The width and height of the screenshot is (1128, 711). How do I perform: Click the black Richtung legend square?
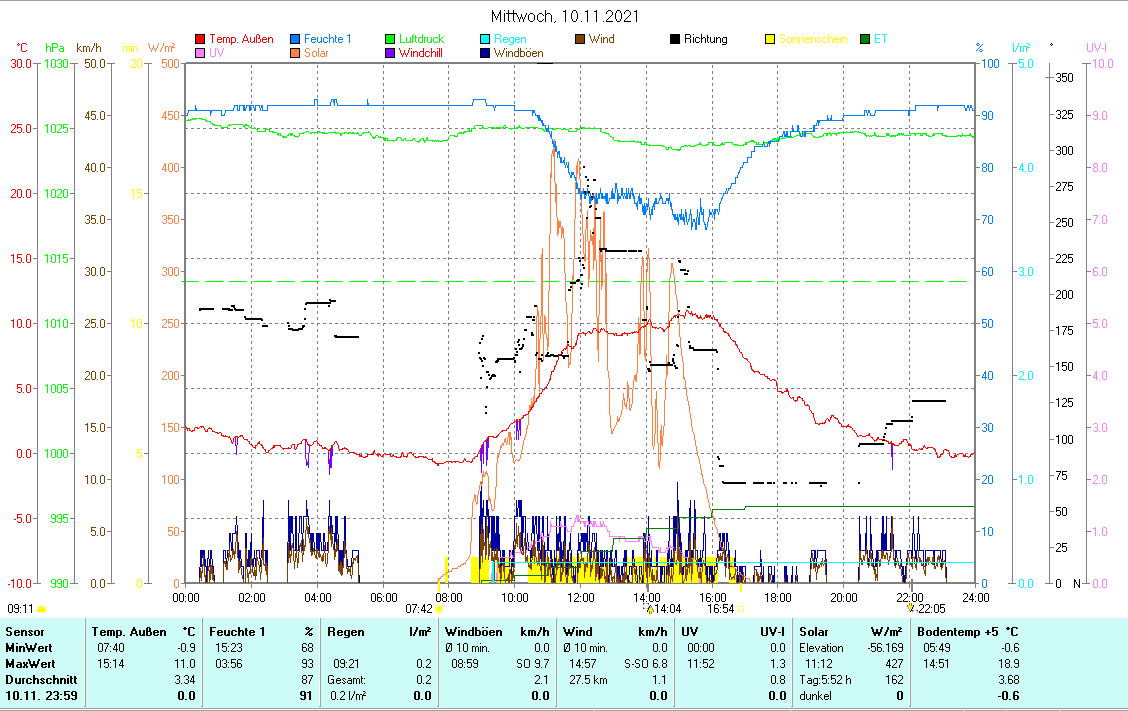[675, 40]
